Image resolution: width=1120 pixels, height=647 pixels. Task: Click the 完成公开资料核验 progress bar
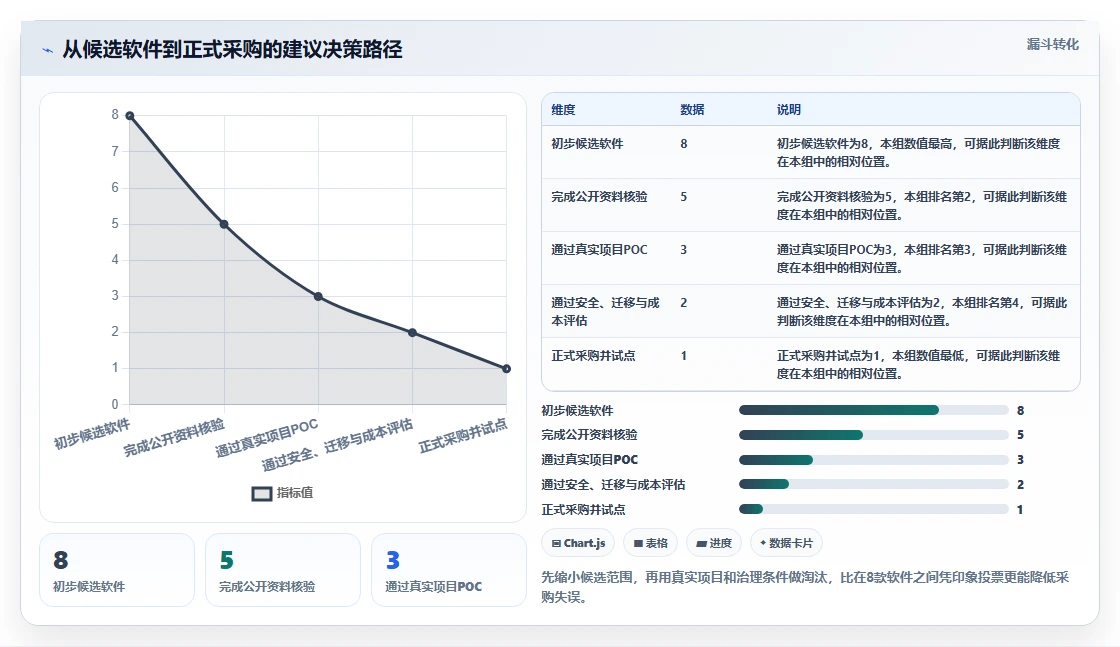(874, 435)
